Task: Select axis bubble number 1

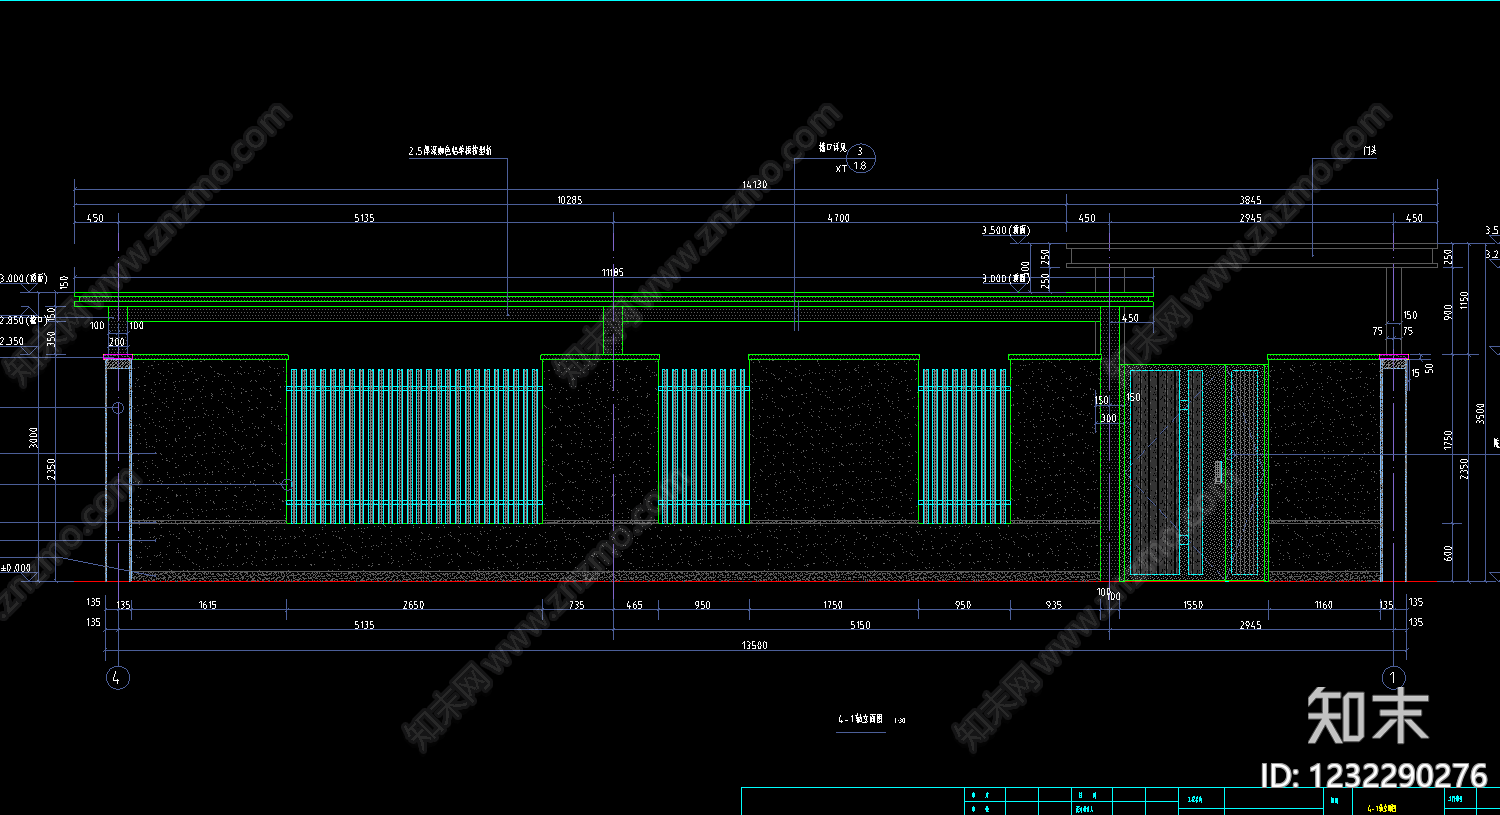Action: [x=1394, y=678]
